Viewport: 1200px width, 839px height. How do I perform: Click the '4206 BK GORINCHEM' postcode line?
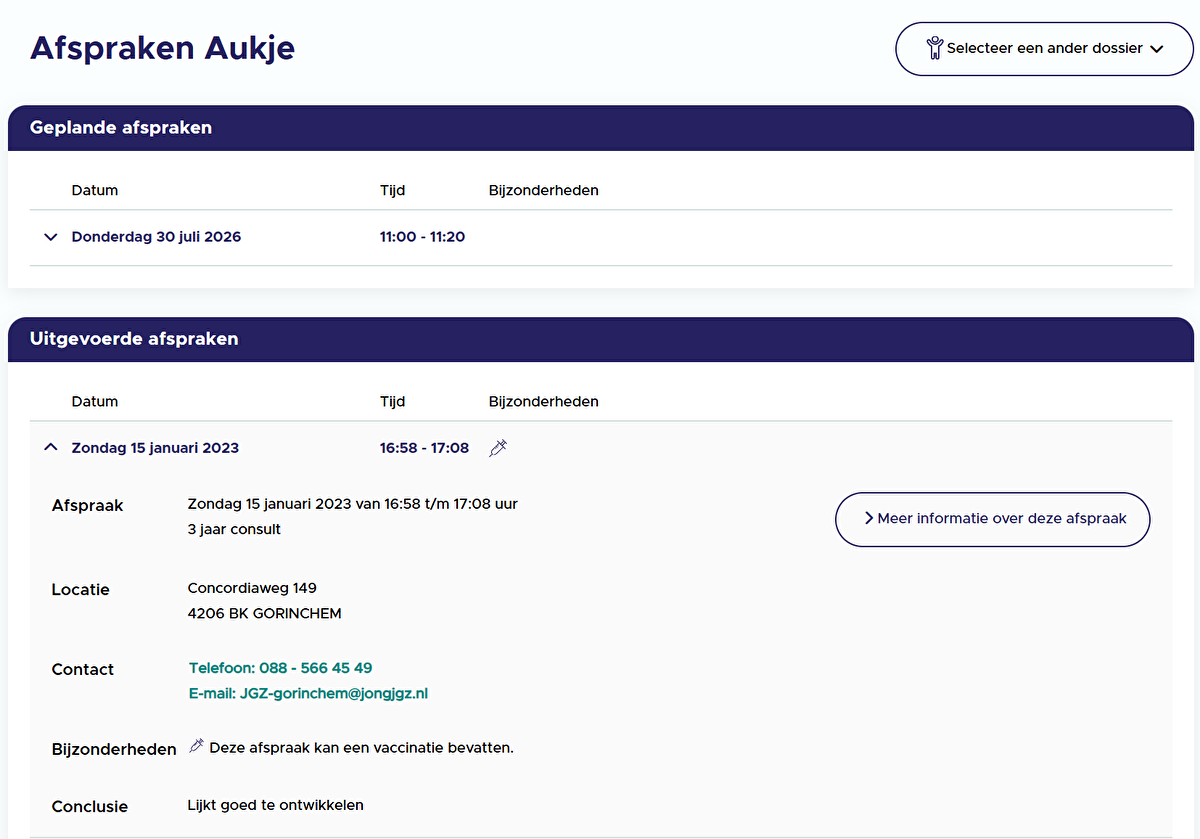pyautogui.click(x=264, y=613)
